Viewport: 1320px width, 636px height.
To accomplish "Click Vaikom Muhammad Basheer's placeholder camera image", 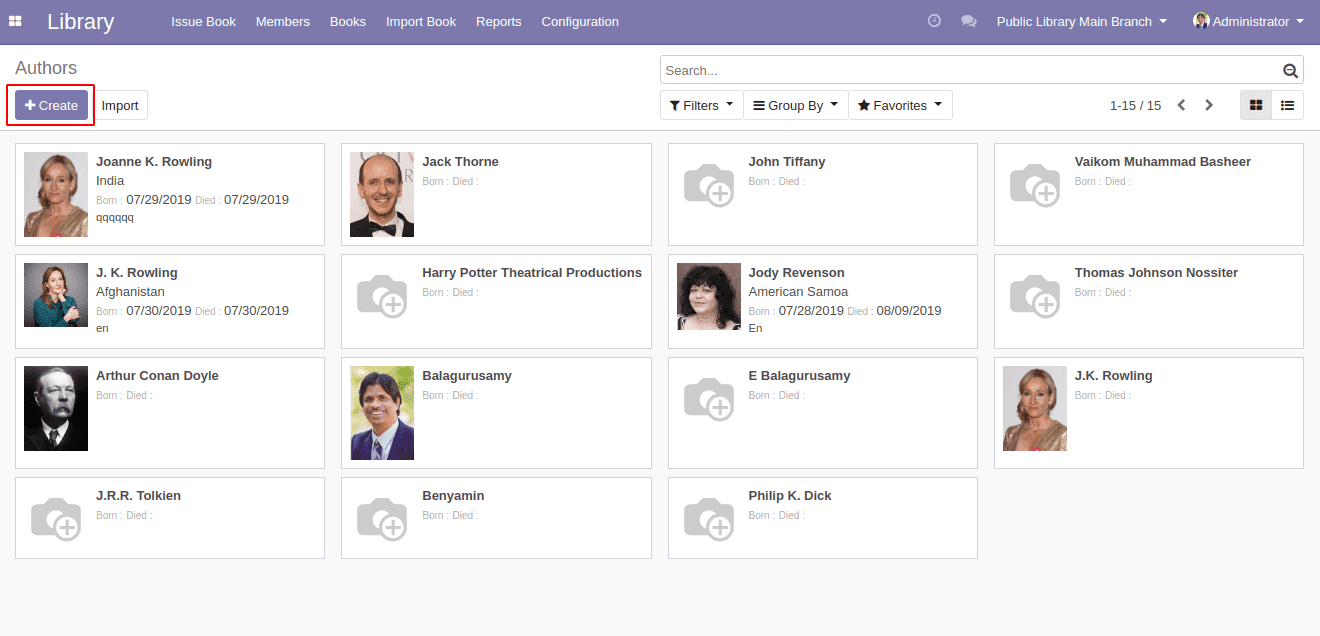I will 1035,185.
